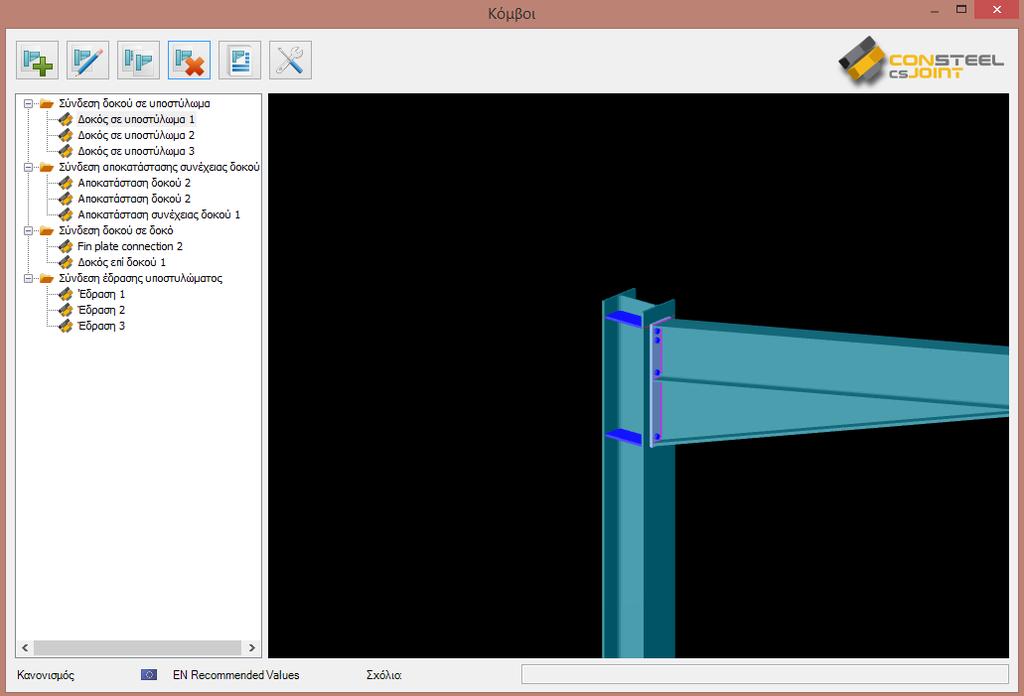
Task: Click the icon of Δοκός σε υποστύλωμα 2
Action: pyautogui.click(x=65, y=135)
